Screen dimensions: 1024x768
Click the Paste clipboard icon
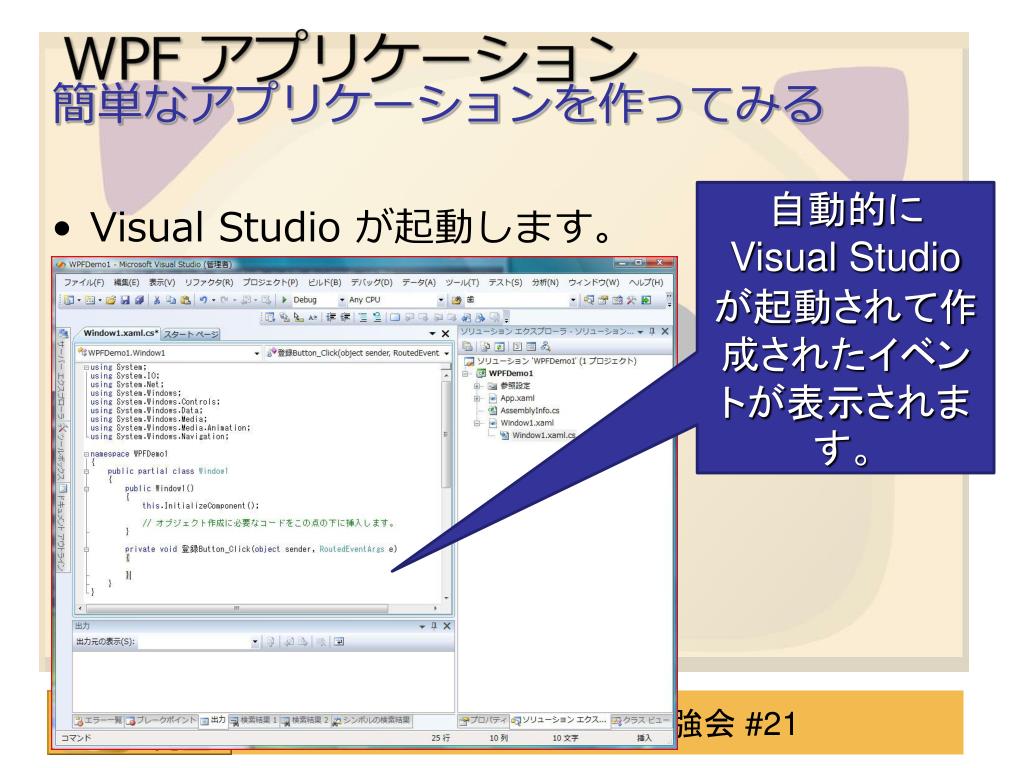pos(185,300)
